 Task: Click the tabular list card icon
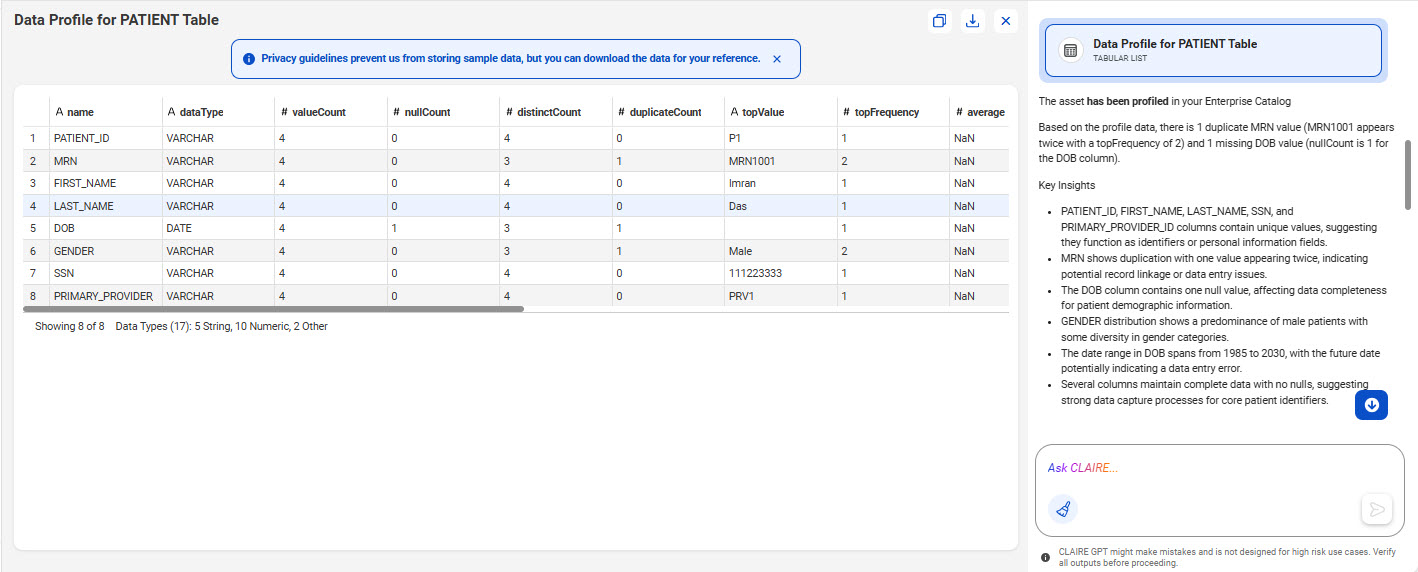pyautogui.click(x=1070, y=51)
